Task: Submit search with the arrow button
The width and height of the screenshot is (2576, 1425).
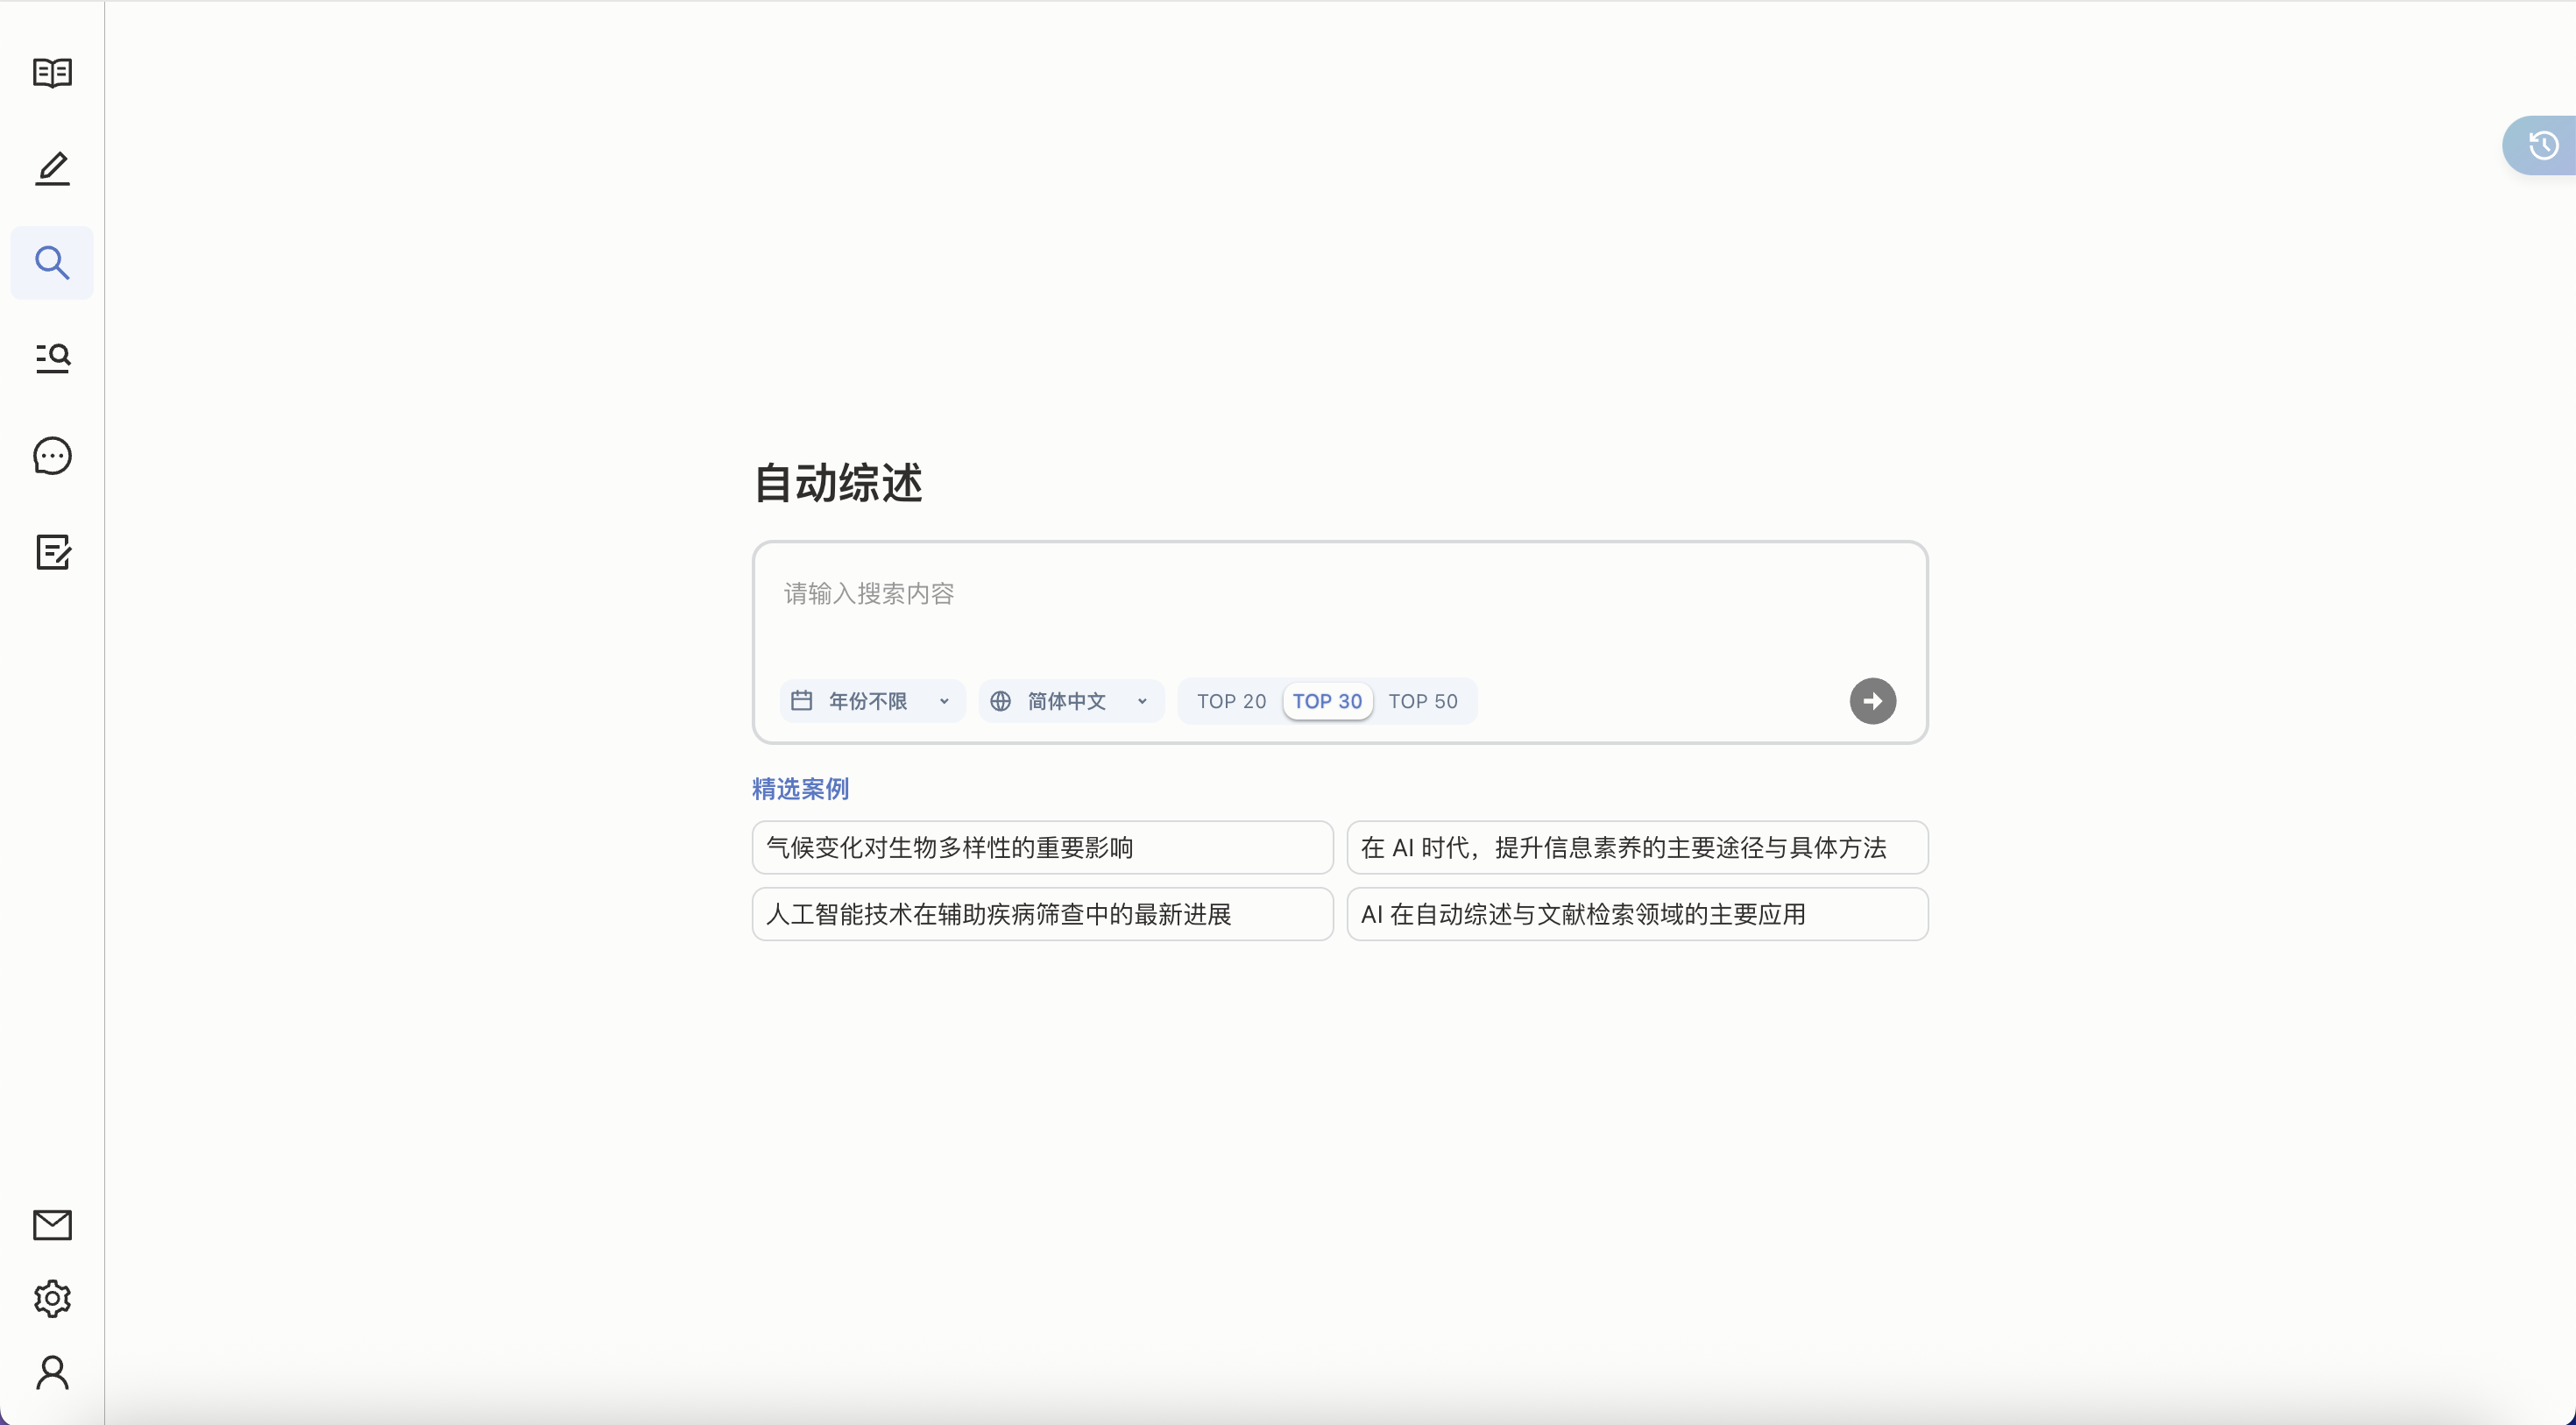Action: click(1872, 701)
